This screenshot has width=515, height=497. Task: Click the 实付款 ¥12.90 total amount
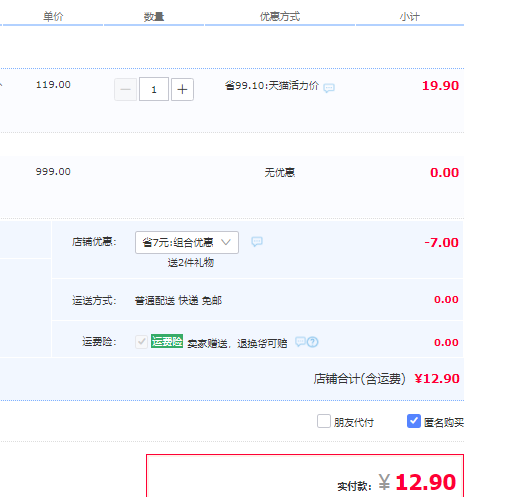pos(417,482)
